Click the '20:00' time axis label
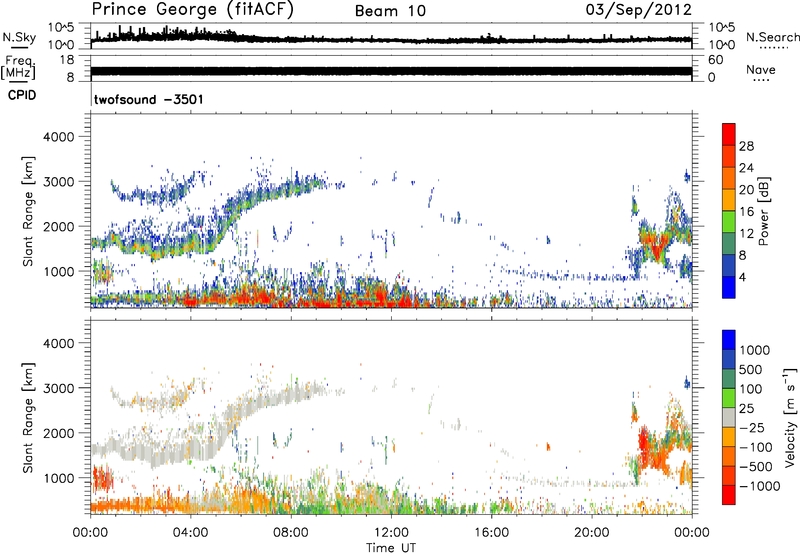 (591, 533)
